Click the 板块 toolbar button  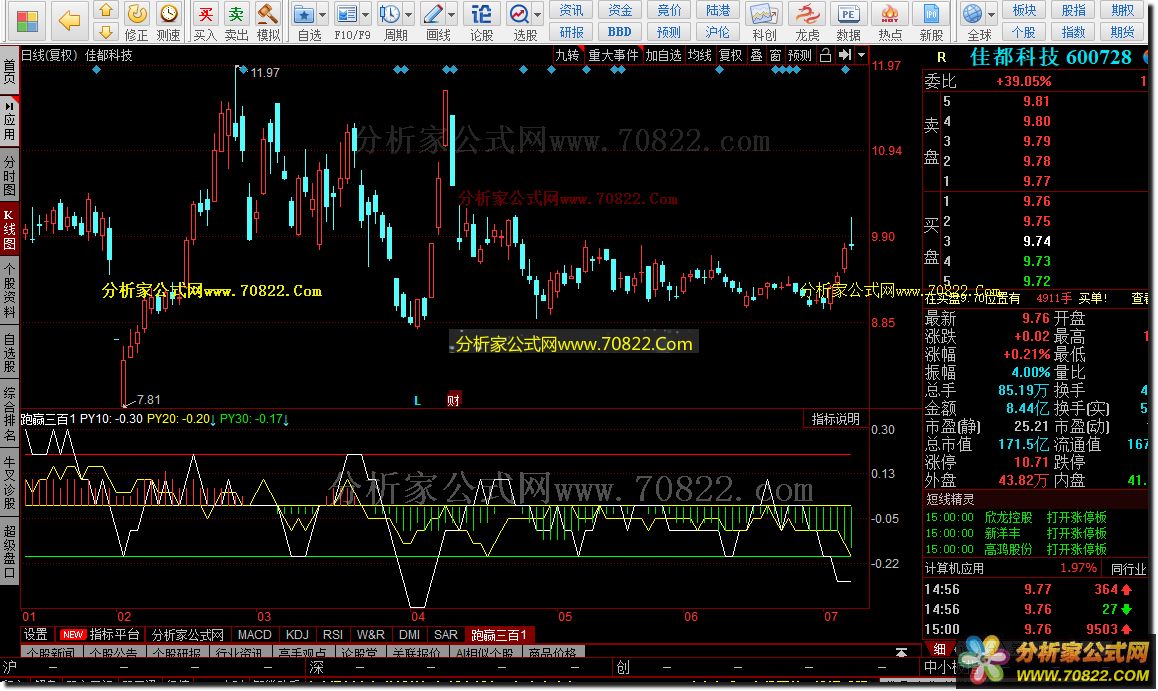tap(1024, 10)
